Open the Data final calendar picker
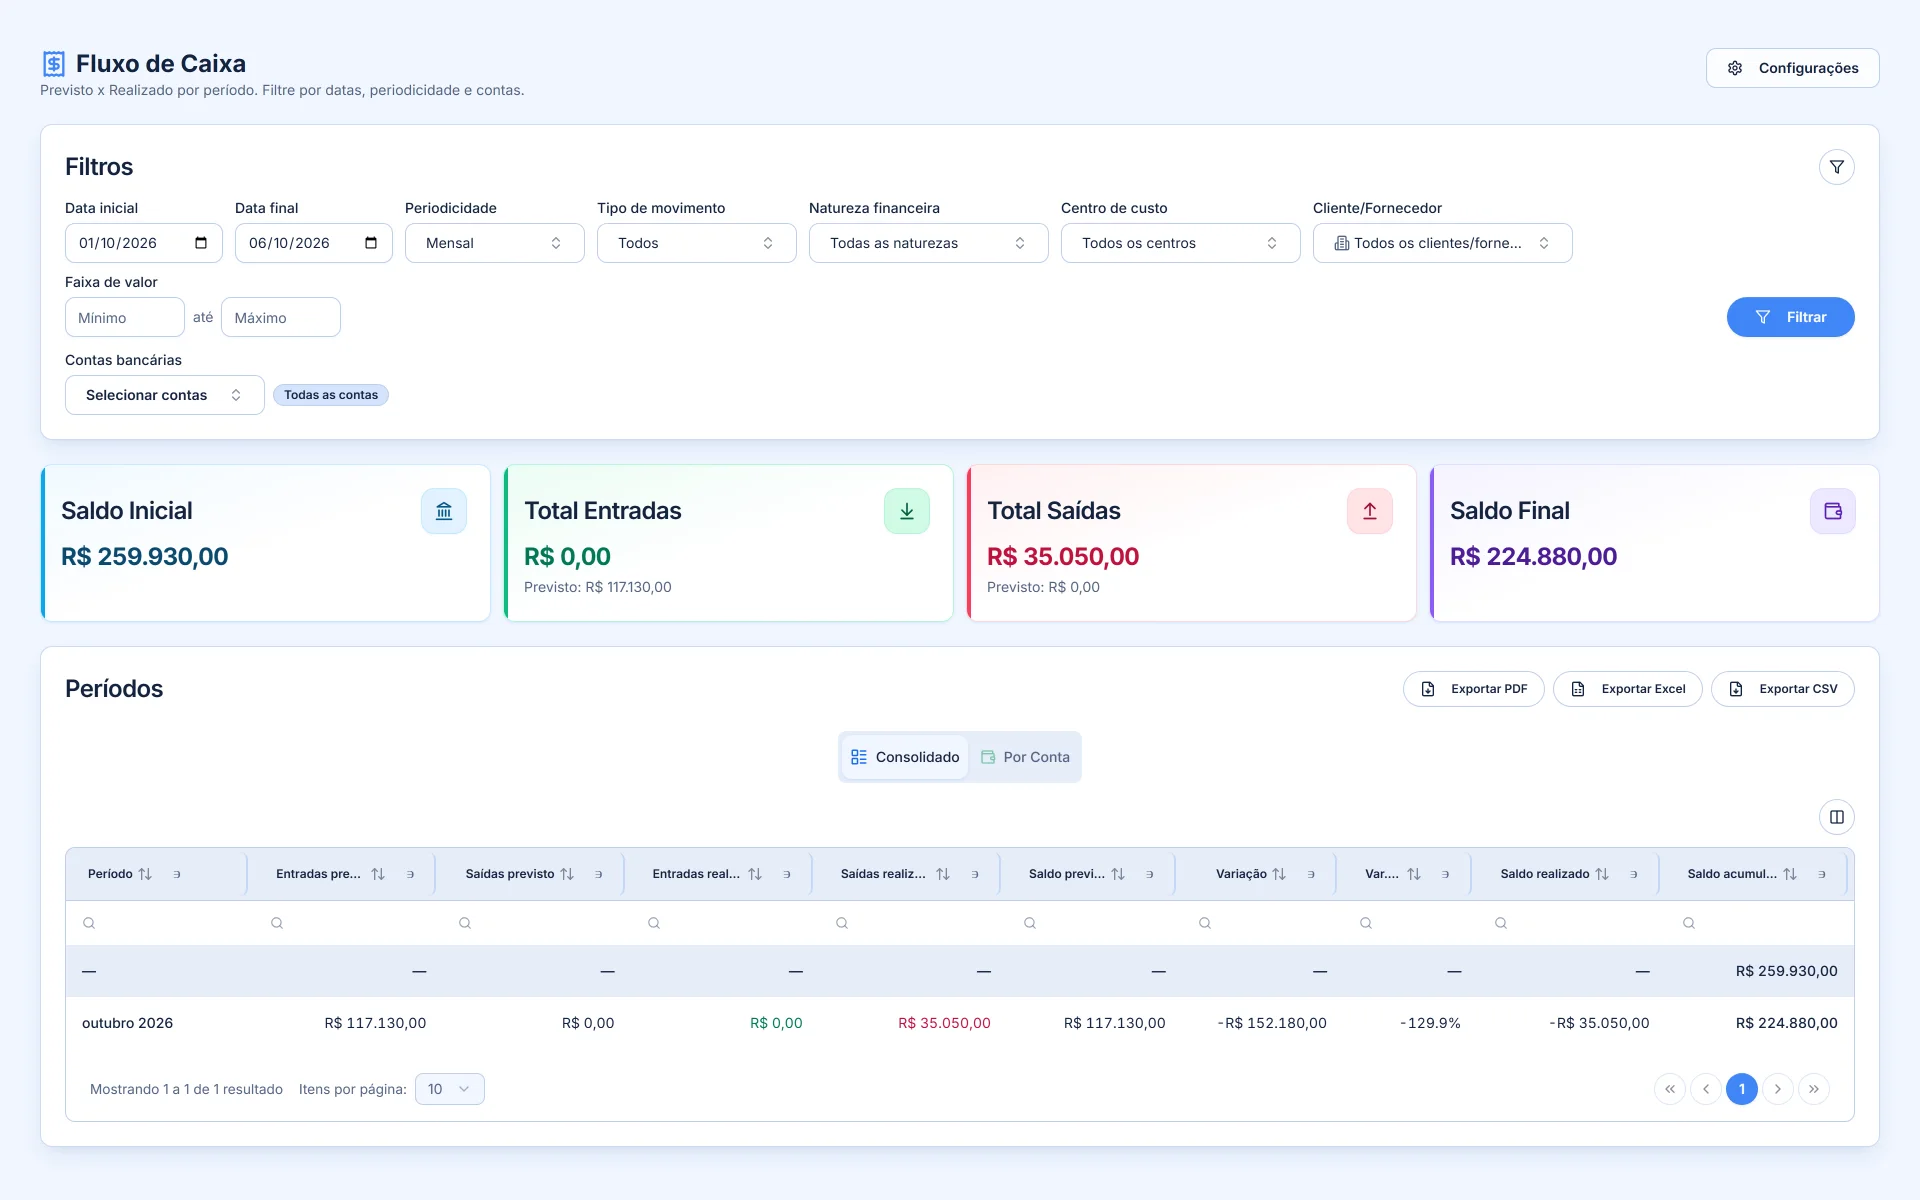The height and width of the screenshot is (1200, 1920). pyautogui.click(x=371, y=243)
